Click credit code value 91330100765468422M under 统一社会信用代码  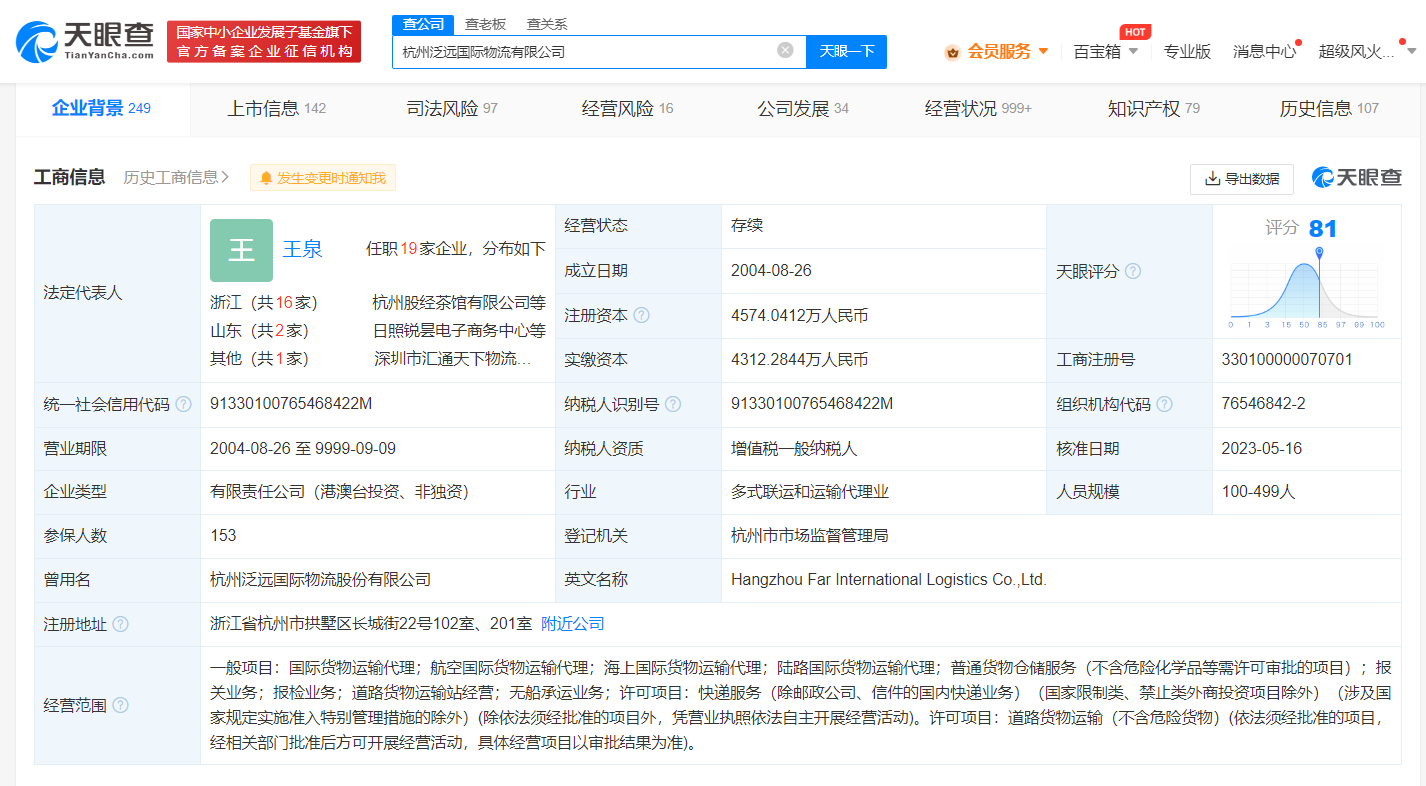tap(291, 404)
